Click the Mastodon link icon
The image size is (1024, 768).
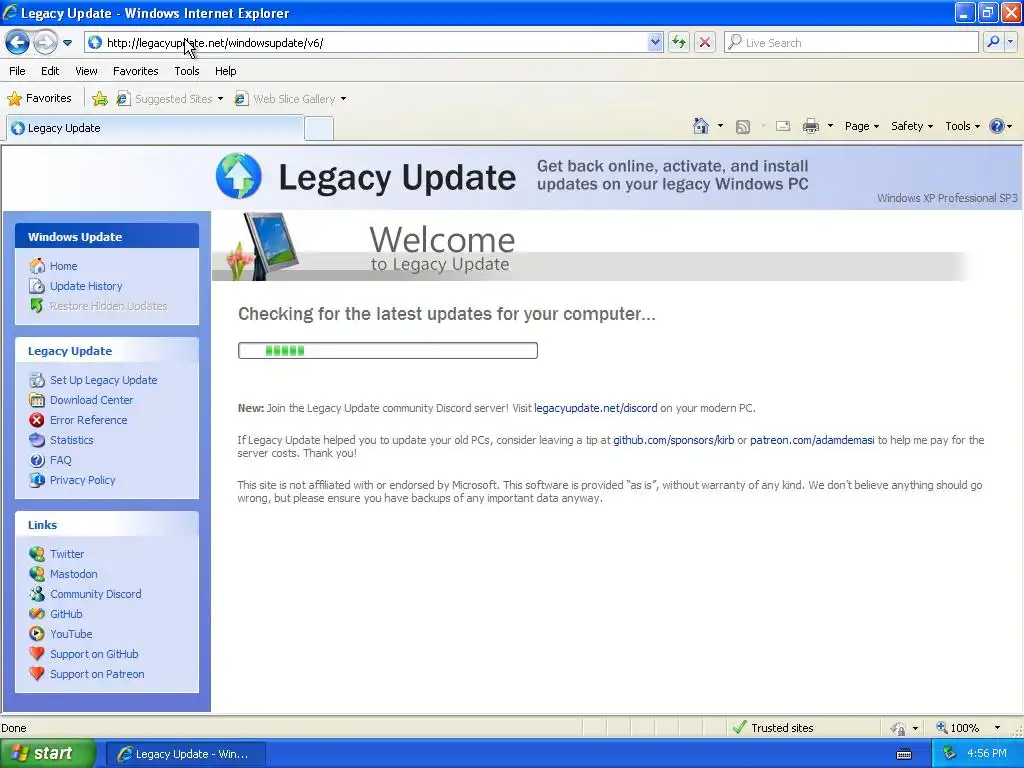click(x=37, y=574)
